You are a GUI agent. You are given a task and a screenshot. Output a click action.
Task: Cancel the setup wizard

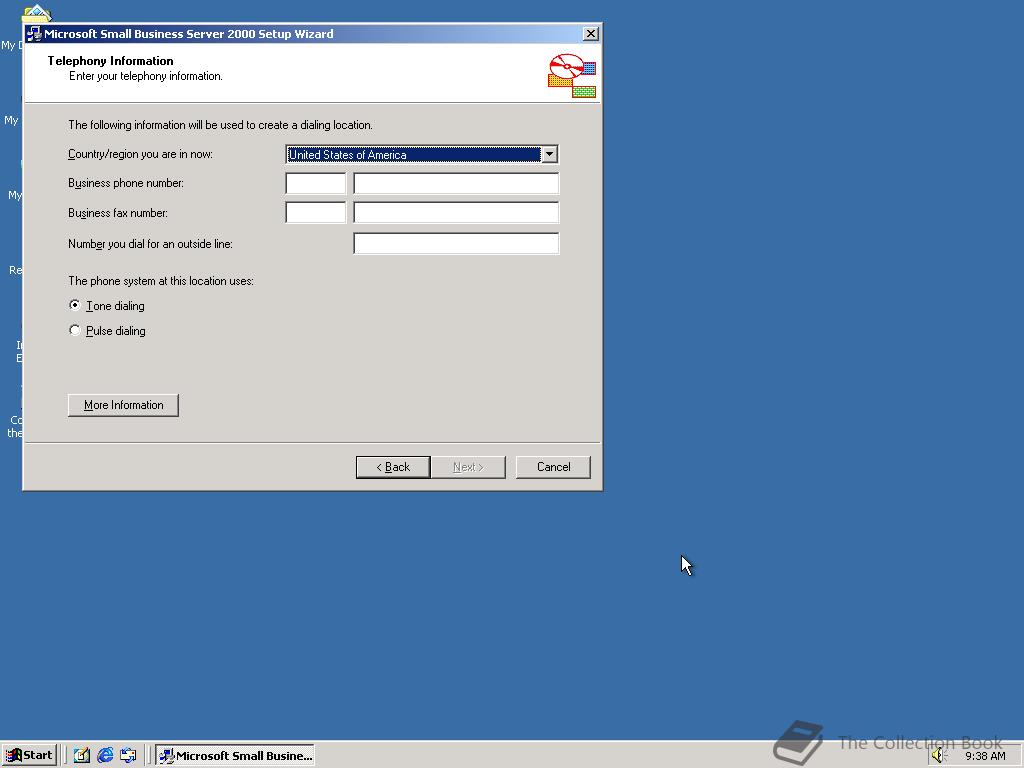point(553,467)
